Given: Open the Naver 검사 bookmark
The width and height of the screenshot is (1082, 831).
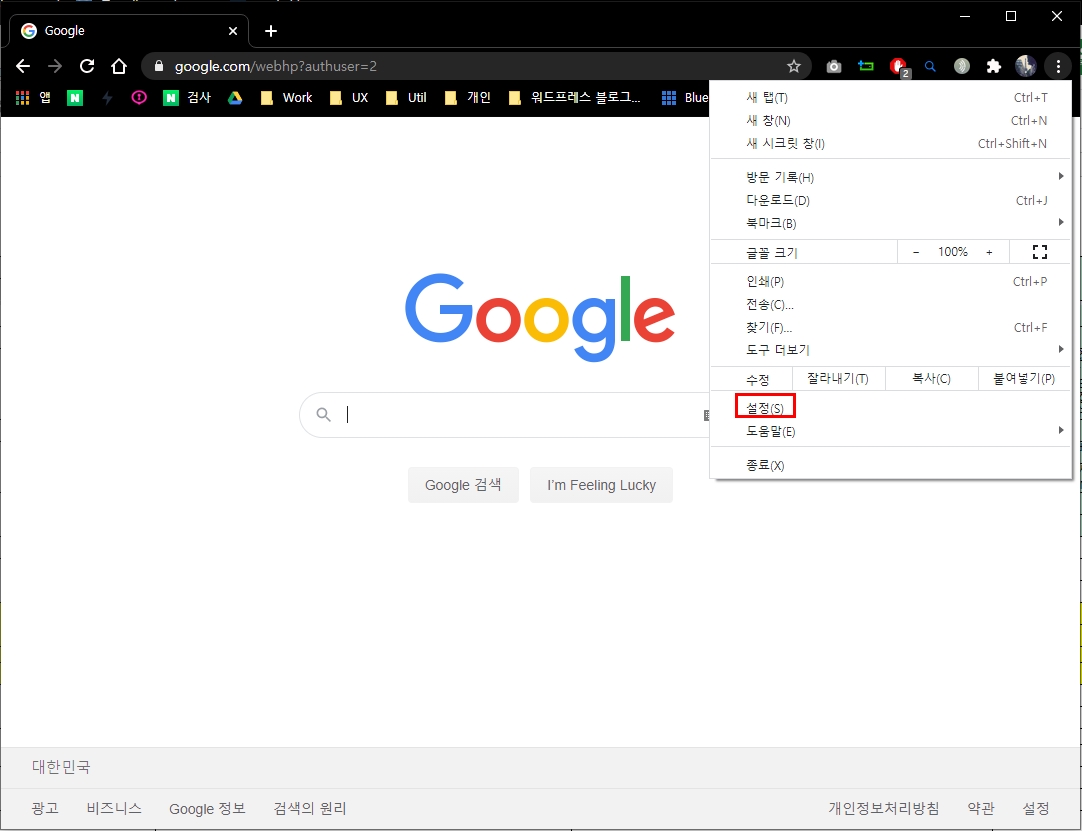Looking at the screenshot, I should pyautogui.click(x=187, y=97).
